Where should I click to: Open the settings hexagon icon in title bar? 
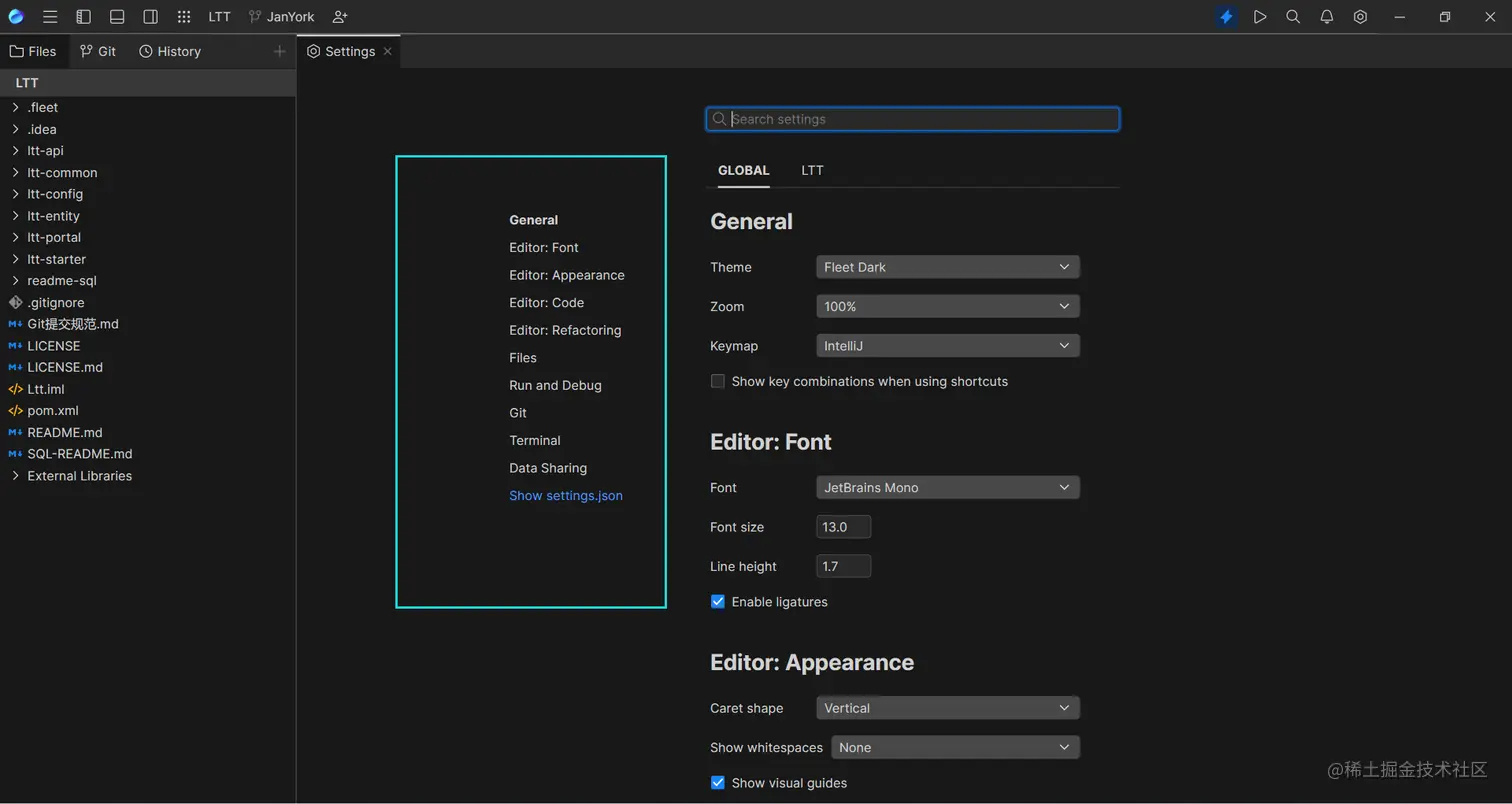1360,17
